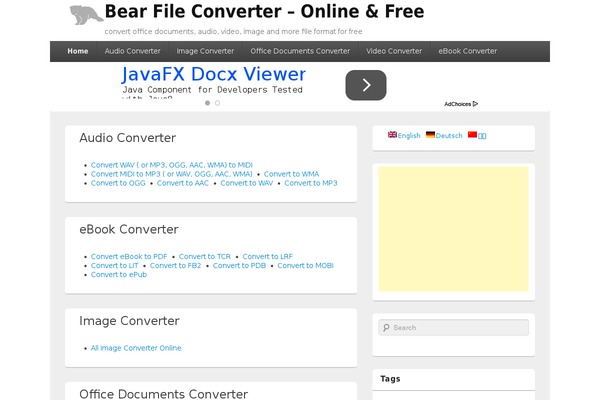
Task: Open Convert to MOBI link
Action: click(x=305, y=265)
